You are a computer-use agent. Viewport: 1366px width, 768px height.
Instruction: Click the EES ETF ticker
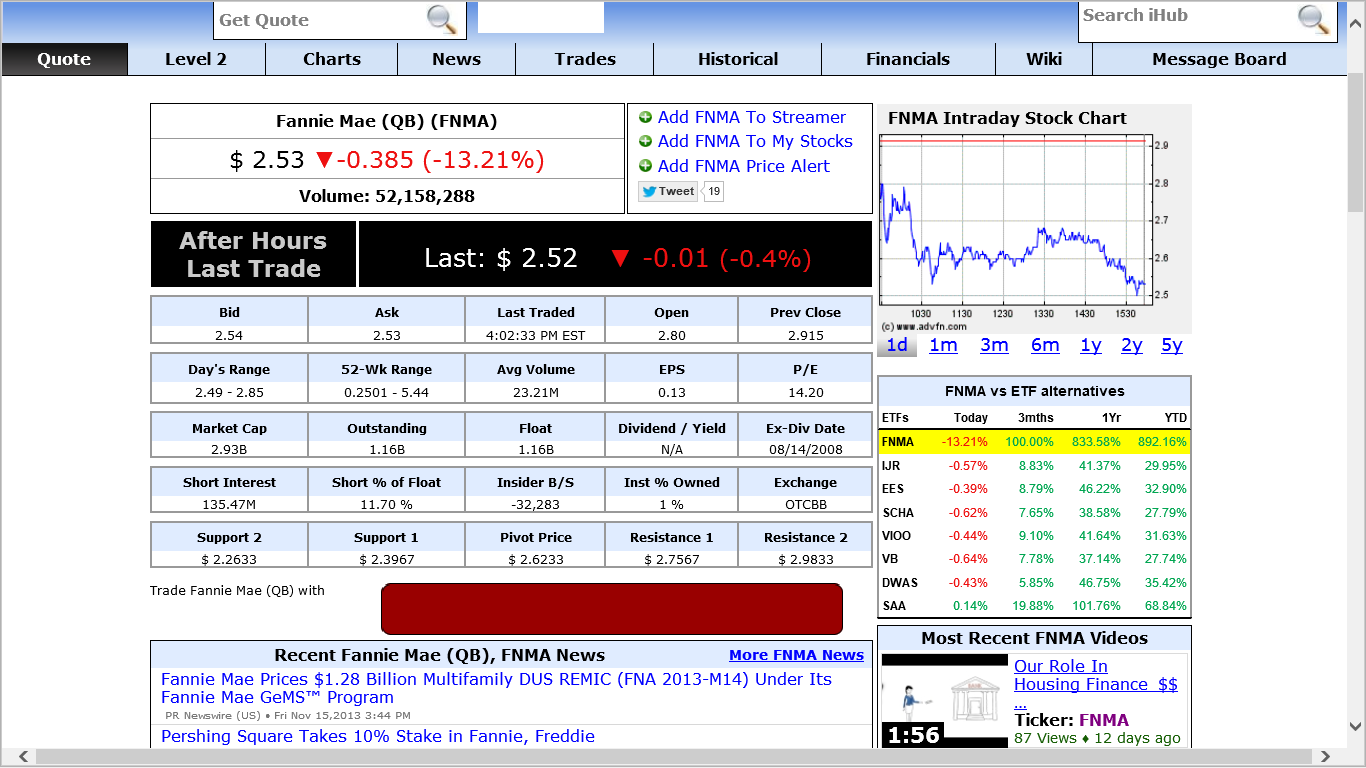pos(893,489)
